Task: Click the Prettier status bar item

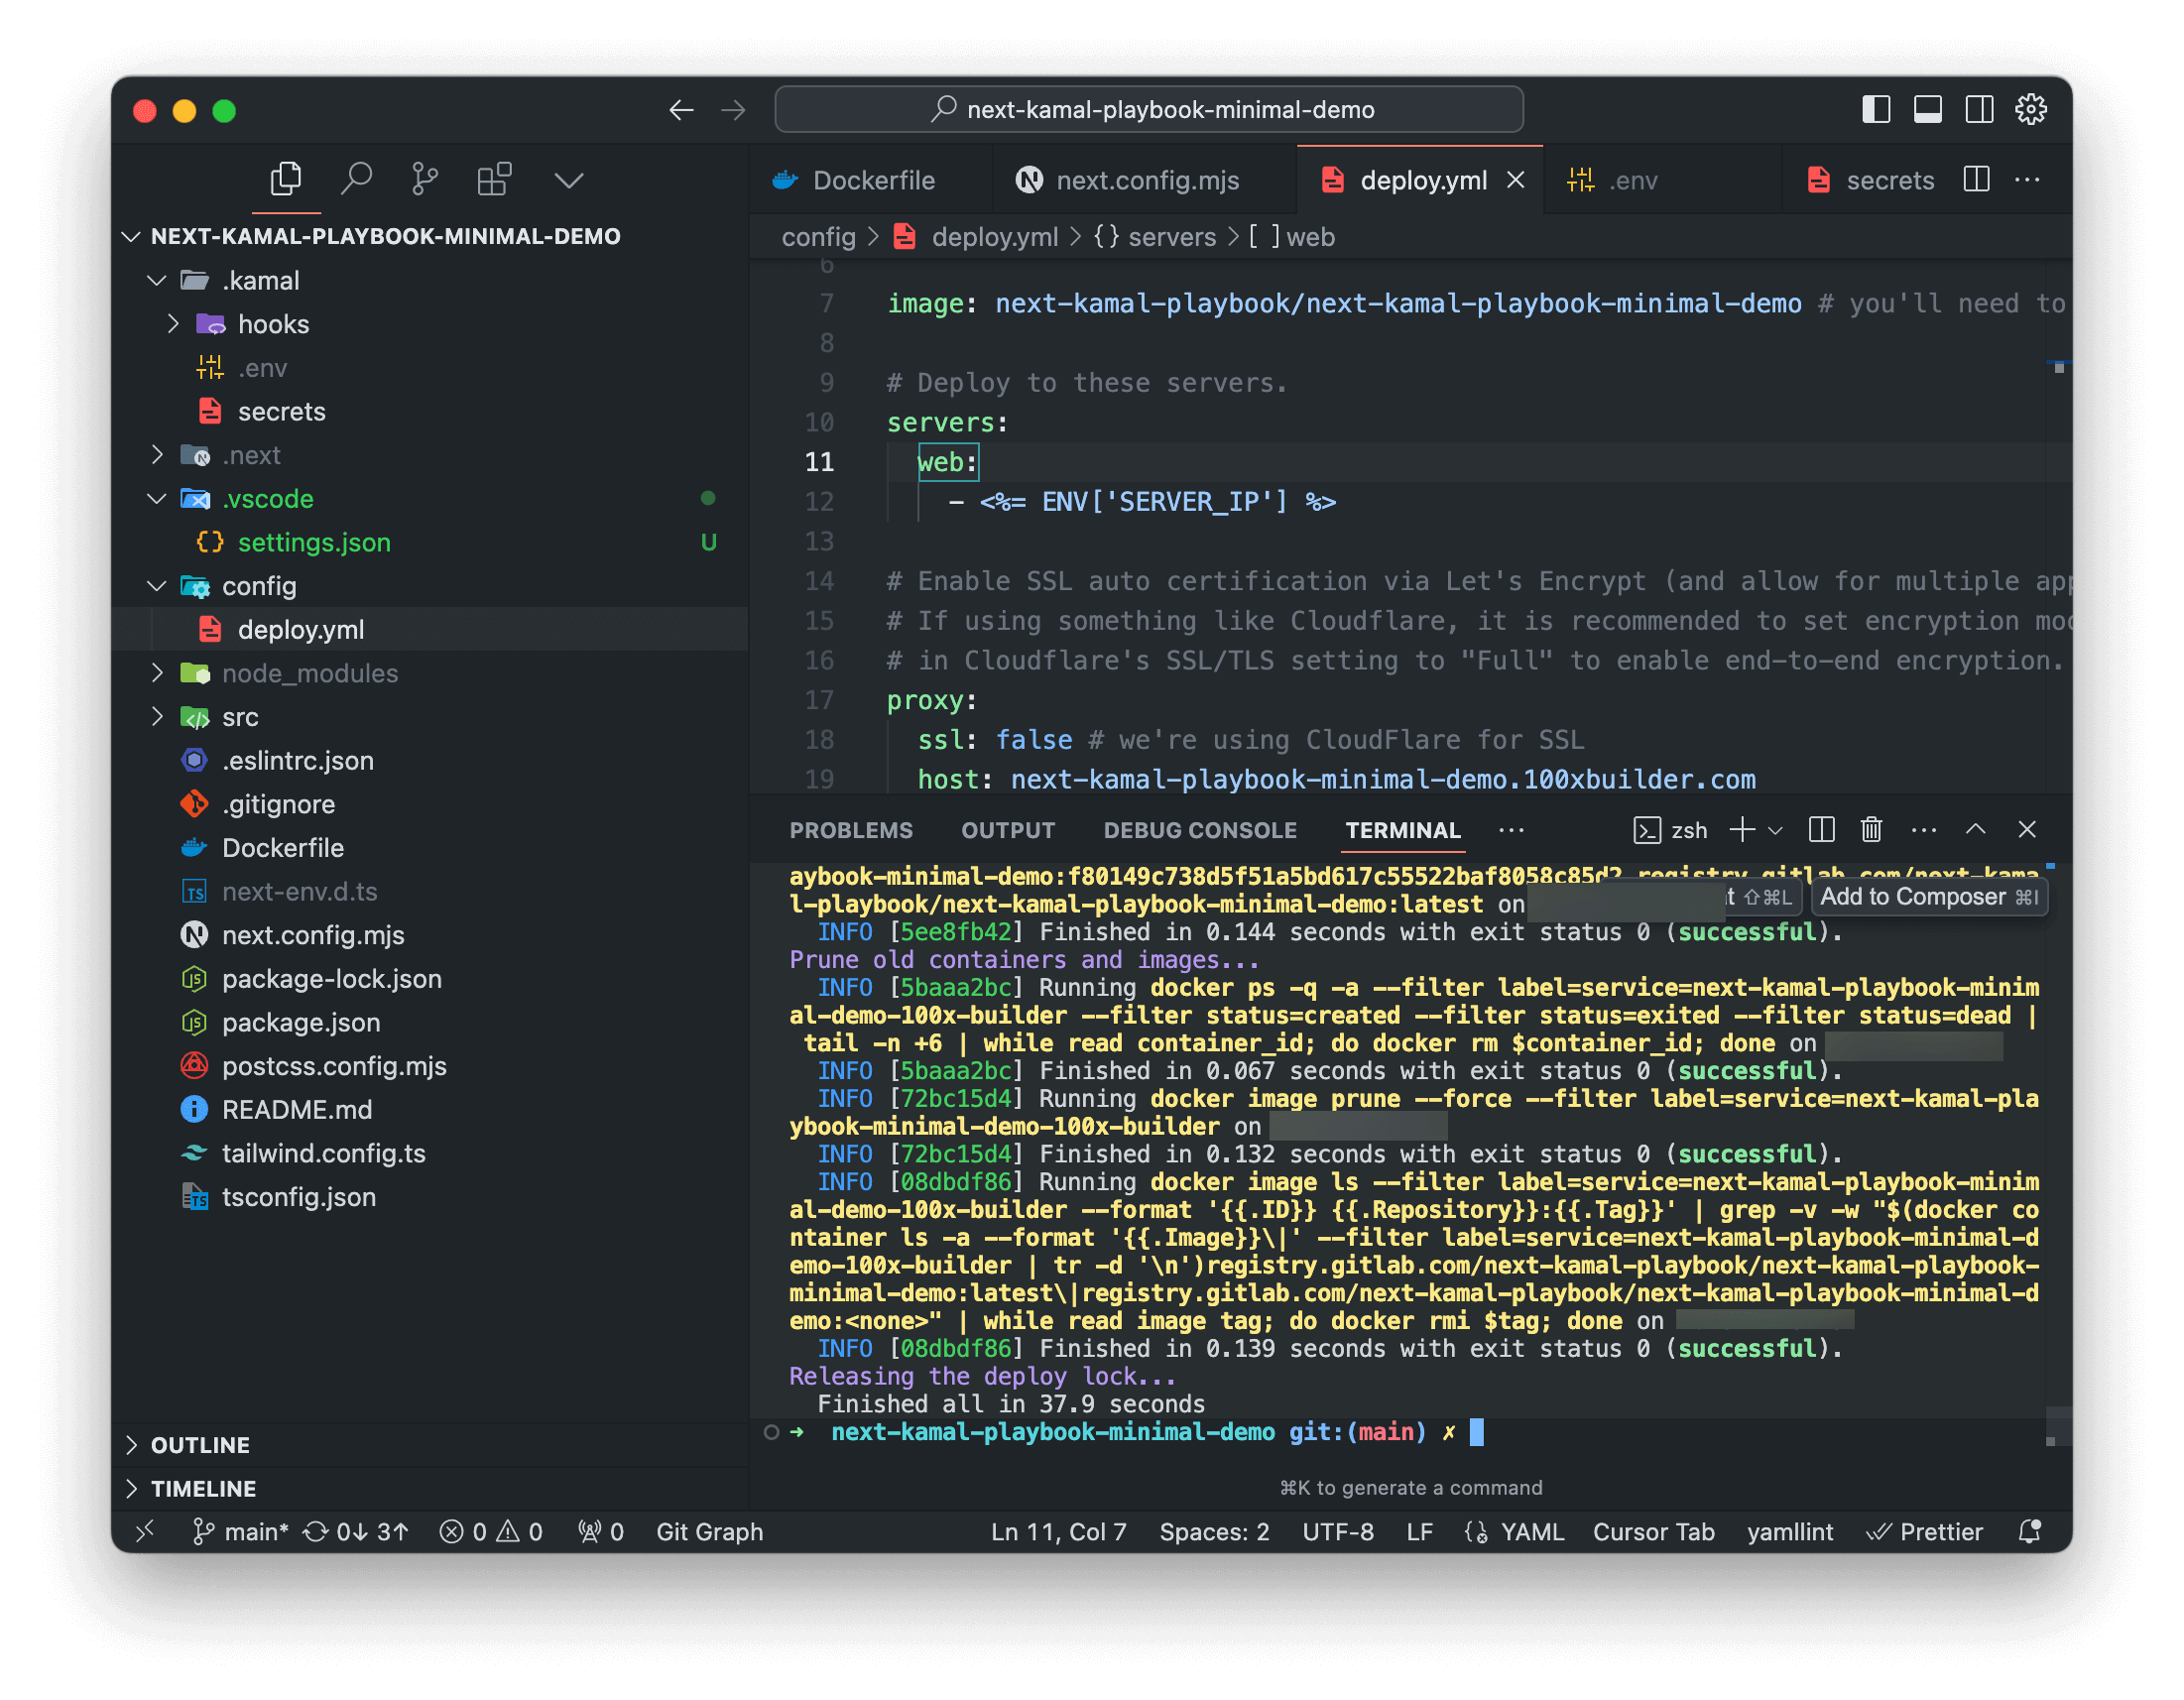Action: pyautogui.click(x=1924, y=1533)
